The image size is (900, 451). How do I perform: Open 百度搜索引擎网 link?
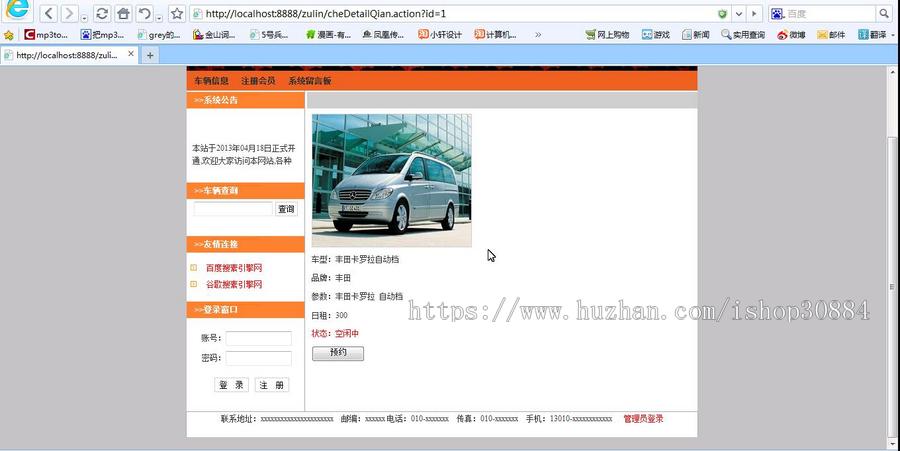pos(234,268)
